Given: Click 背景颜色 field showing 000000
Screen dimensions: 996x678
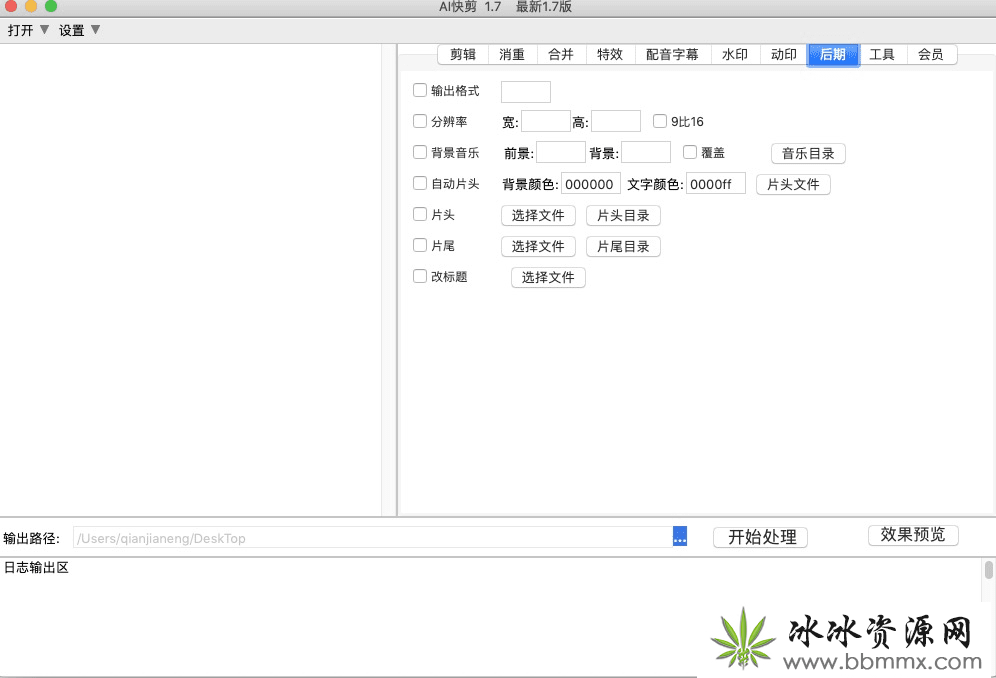Looking at the screenshot, I should tap(591, 184).
